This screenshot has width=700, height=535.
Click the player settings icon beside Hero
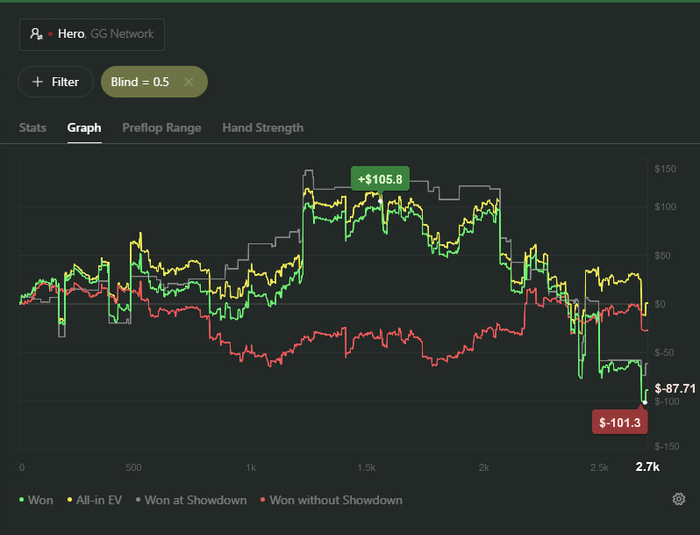36,34
